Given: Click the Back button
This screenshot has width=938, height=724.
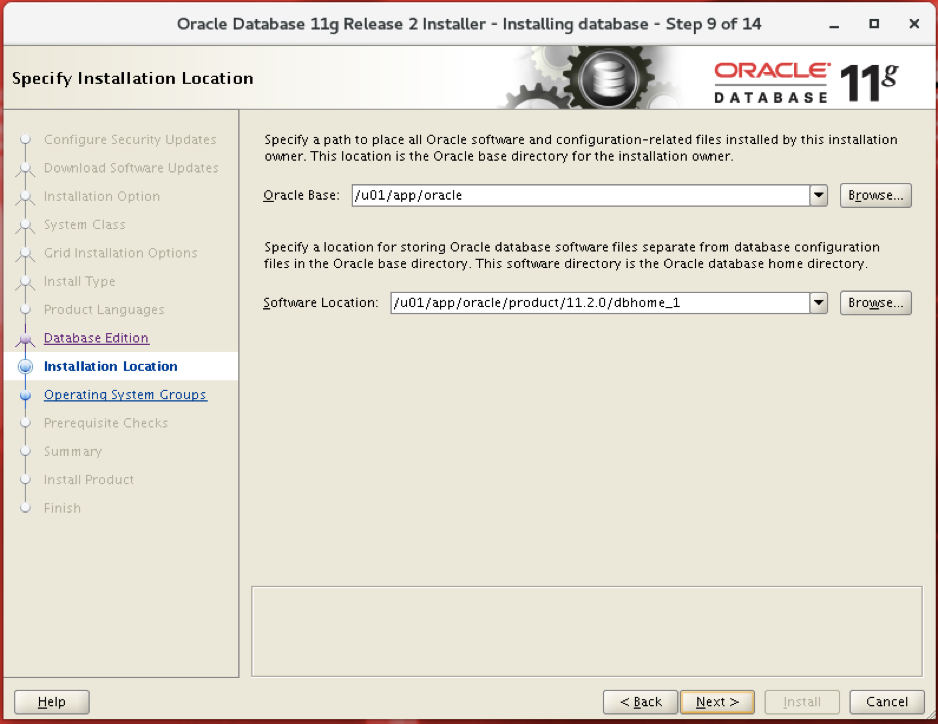Looking at the screenshot, I should click(x=639, y=701).
